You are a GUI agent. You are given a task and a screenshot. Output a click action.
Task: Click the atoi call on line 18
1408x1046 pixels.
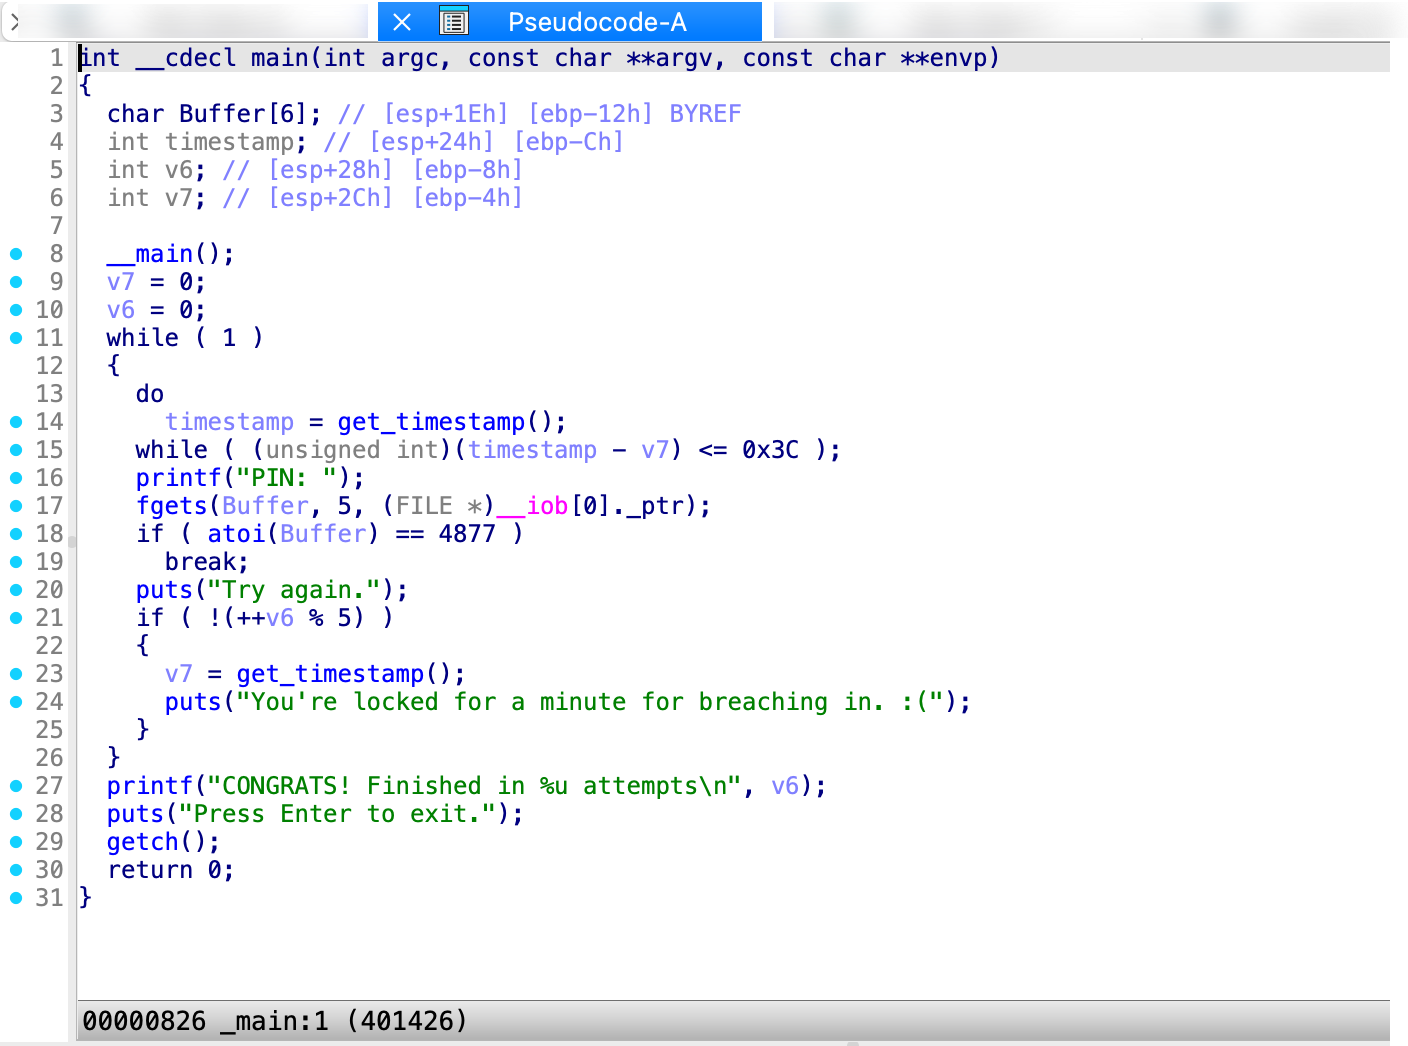pos(235,533)
